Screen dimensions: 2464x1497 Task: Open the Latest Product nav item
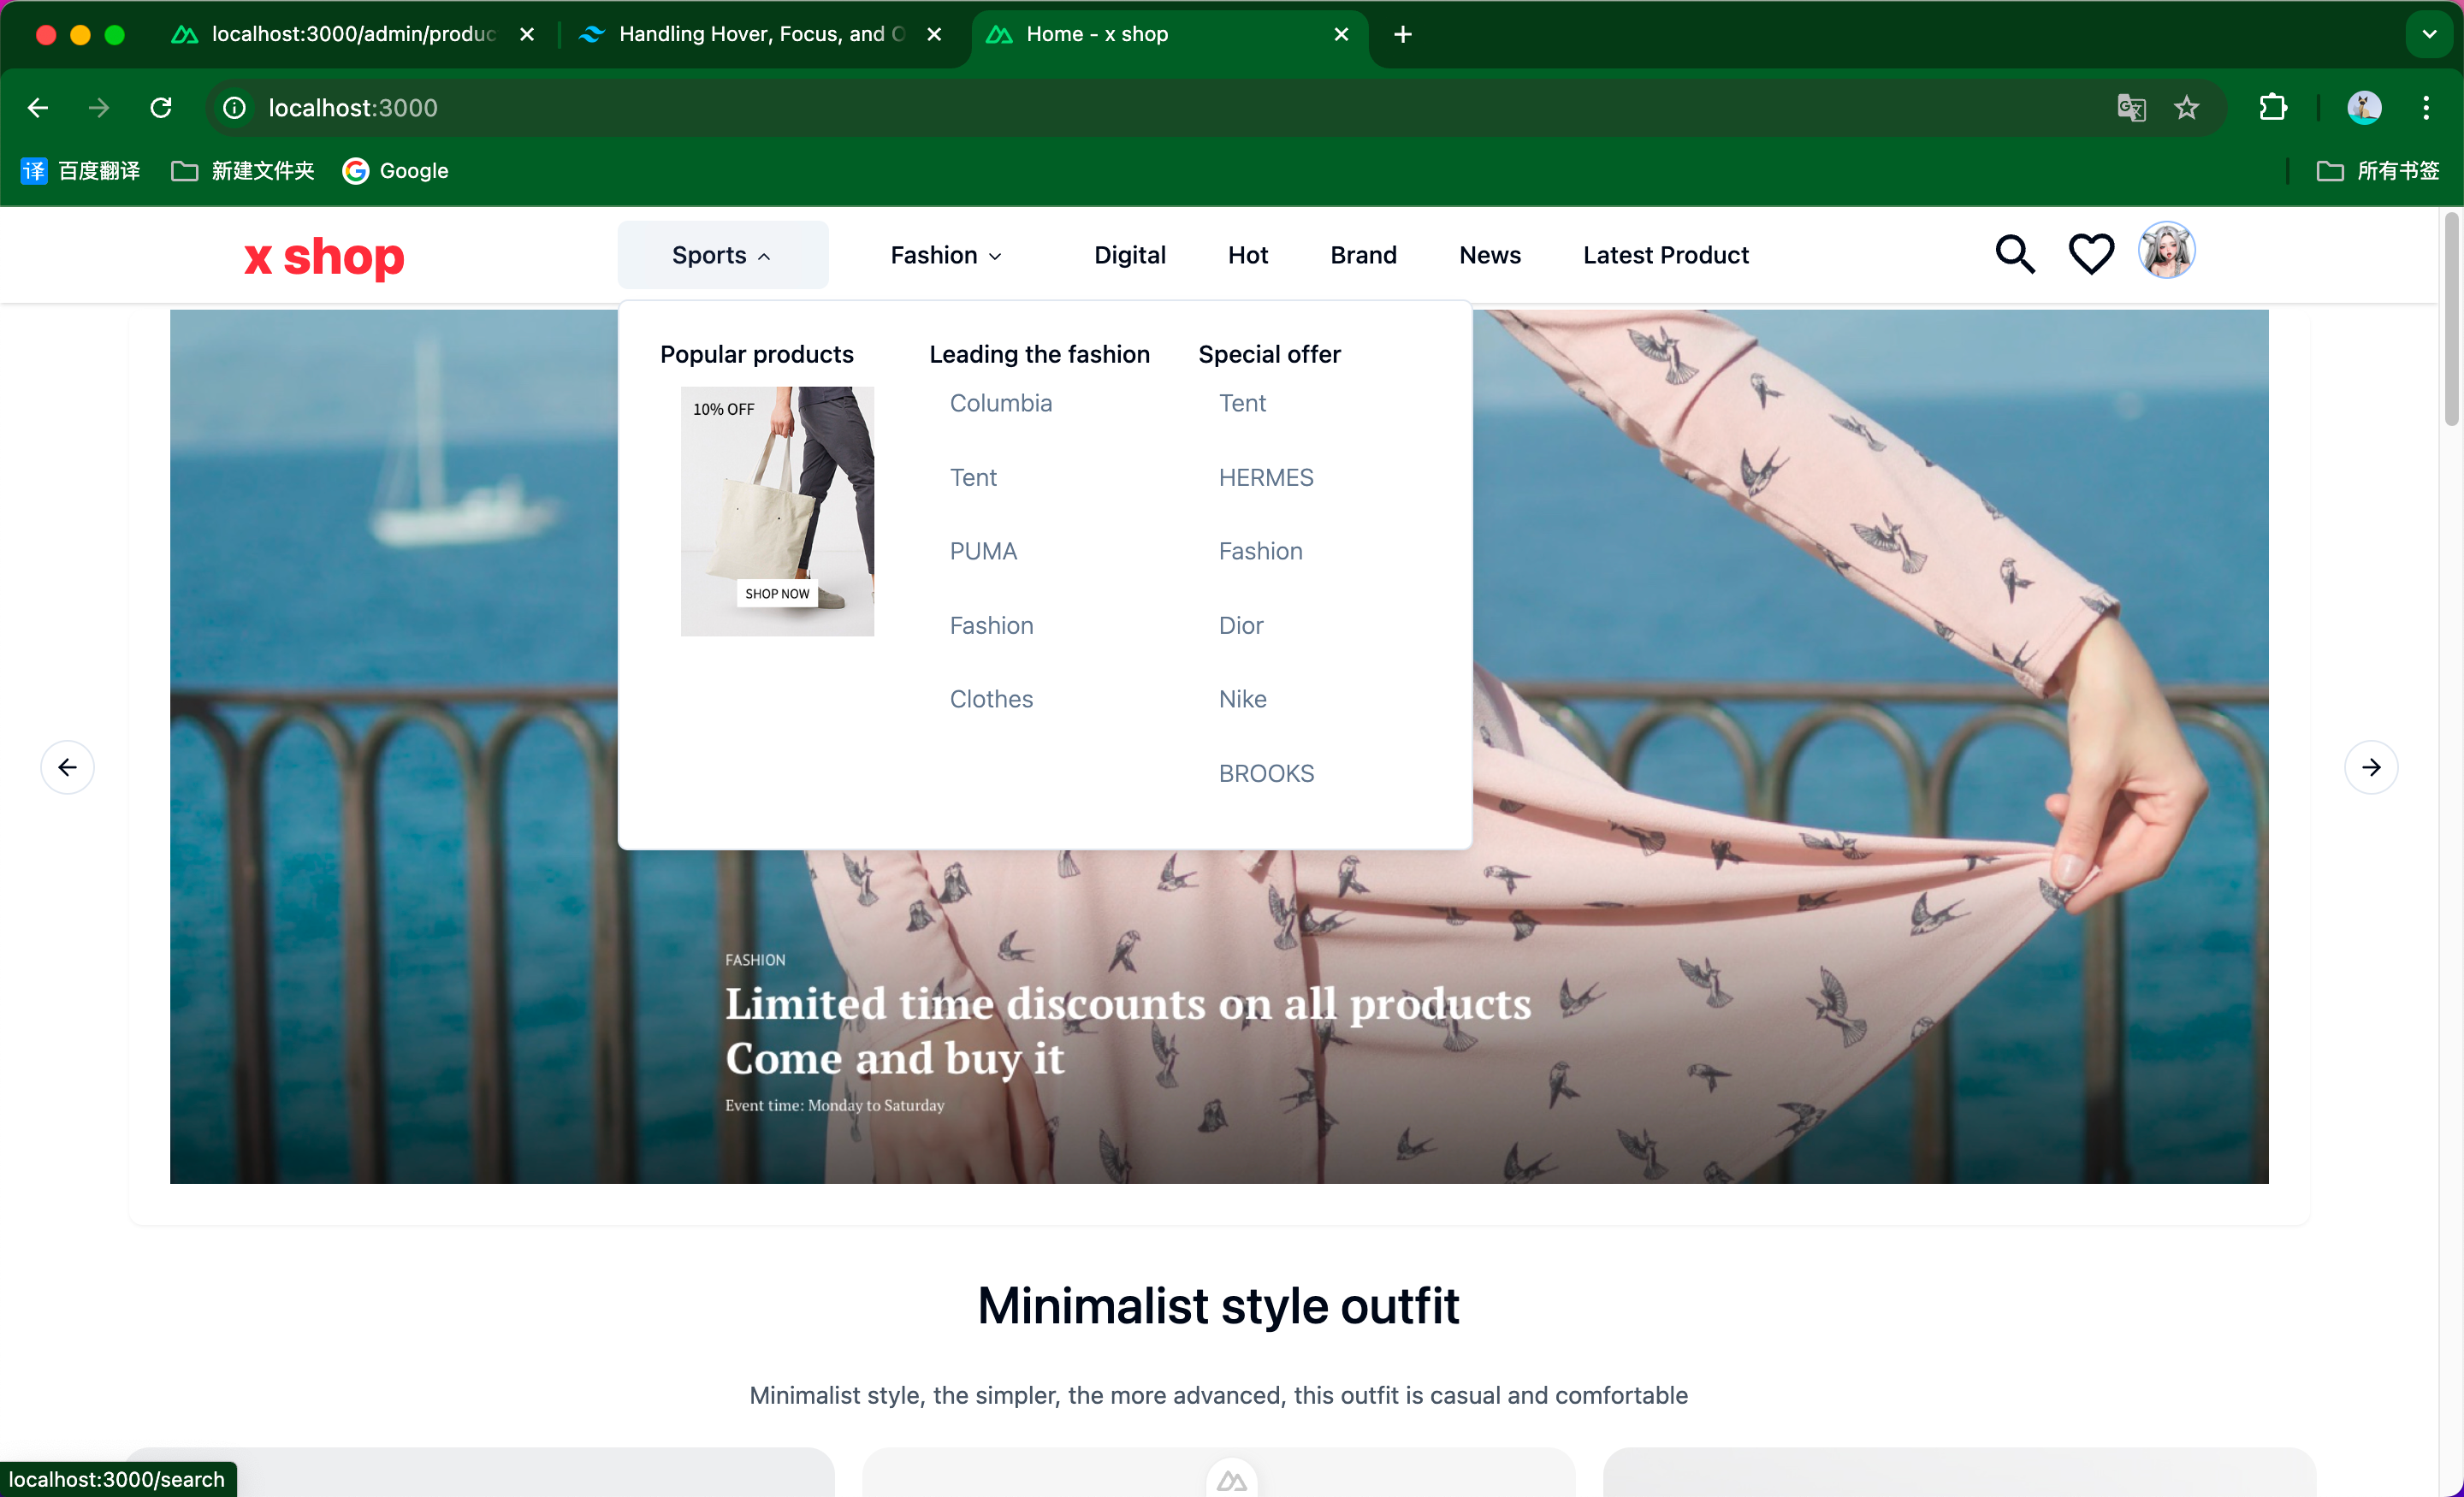tap(1666, 255)
